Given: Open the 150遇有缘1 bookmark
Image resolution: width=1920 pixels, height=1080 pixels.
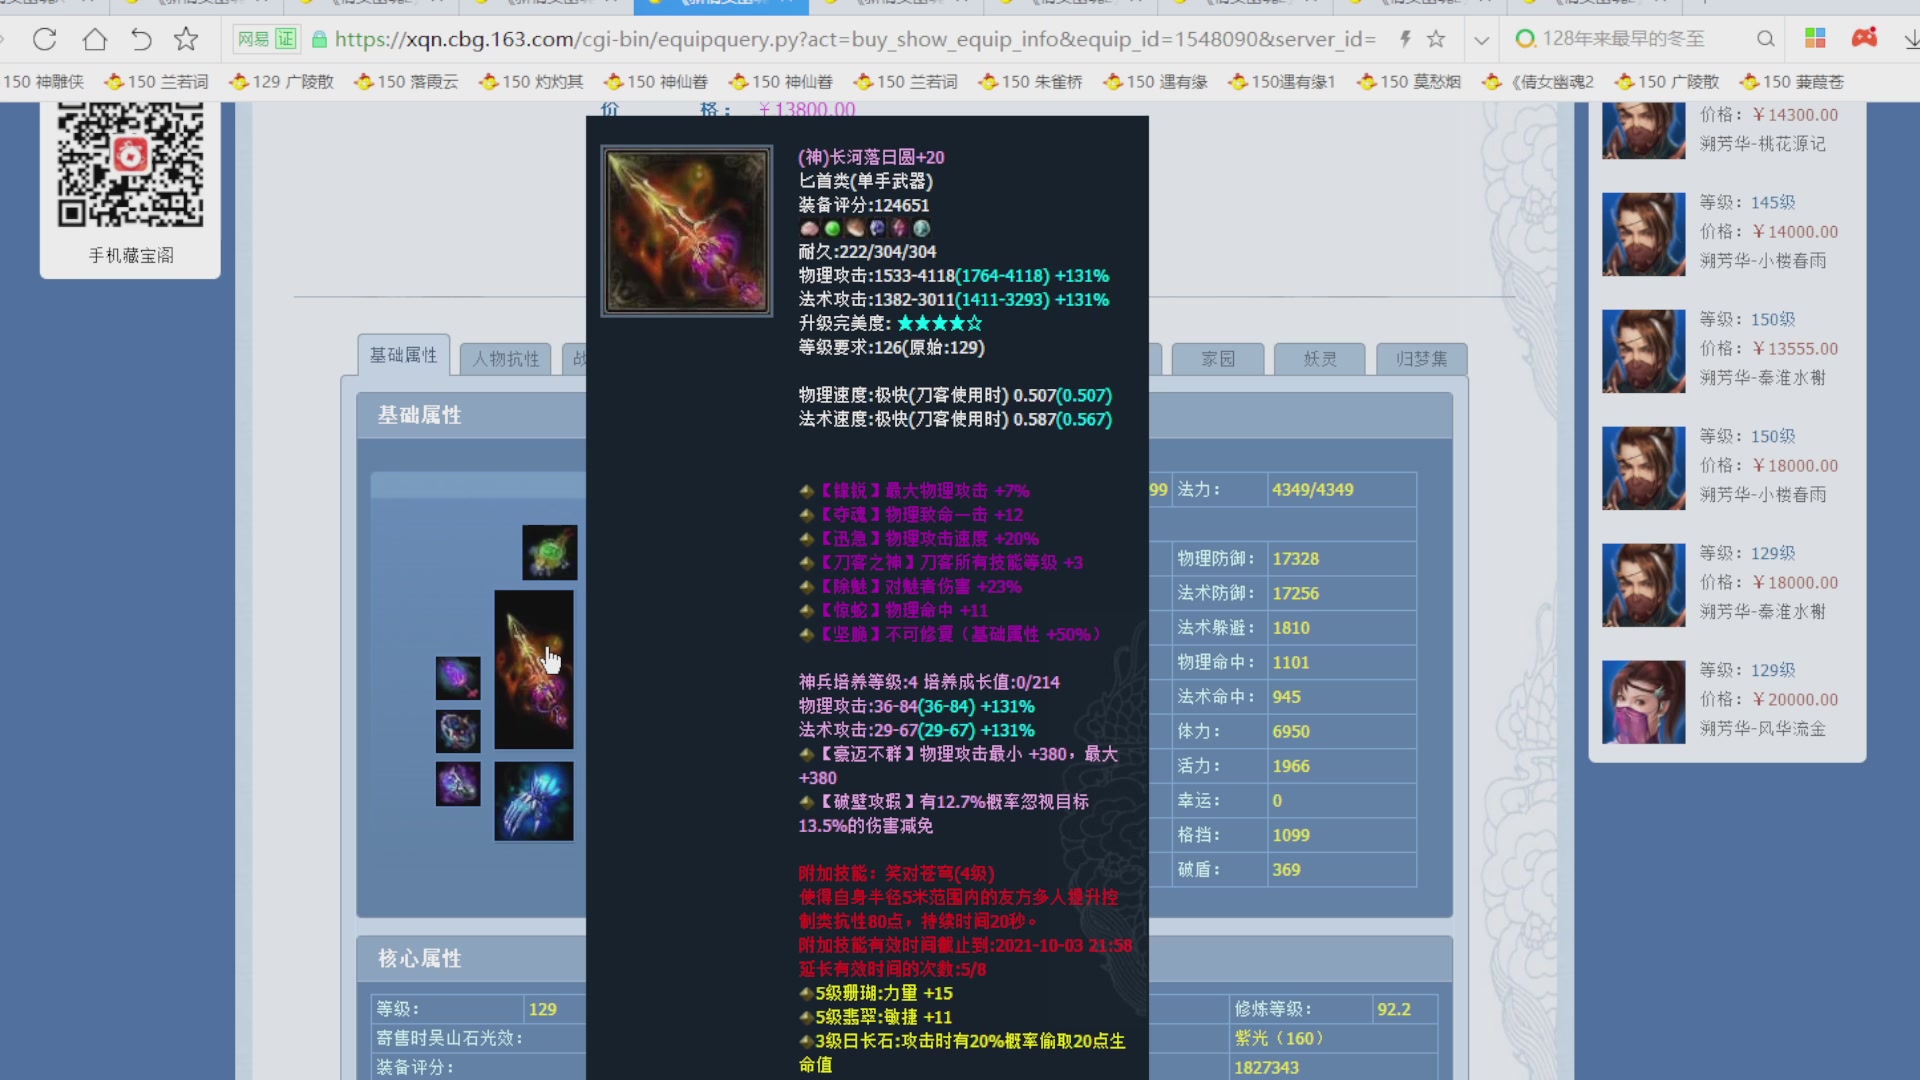Looking at the screenshot, I should (x=1282, y=82).
